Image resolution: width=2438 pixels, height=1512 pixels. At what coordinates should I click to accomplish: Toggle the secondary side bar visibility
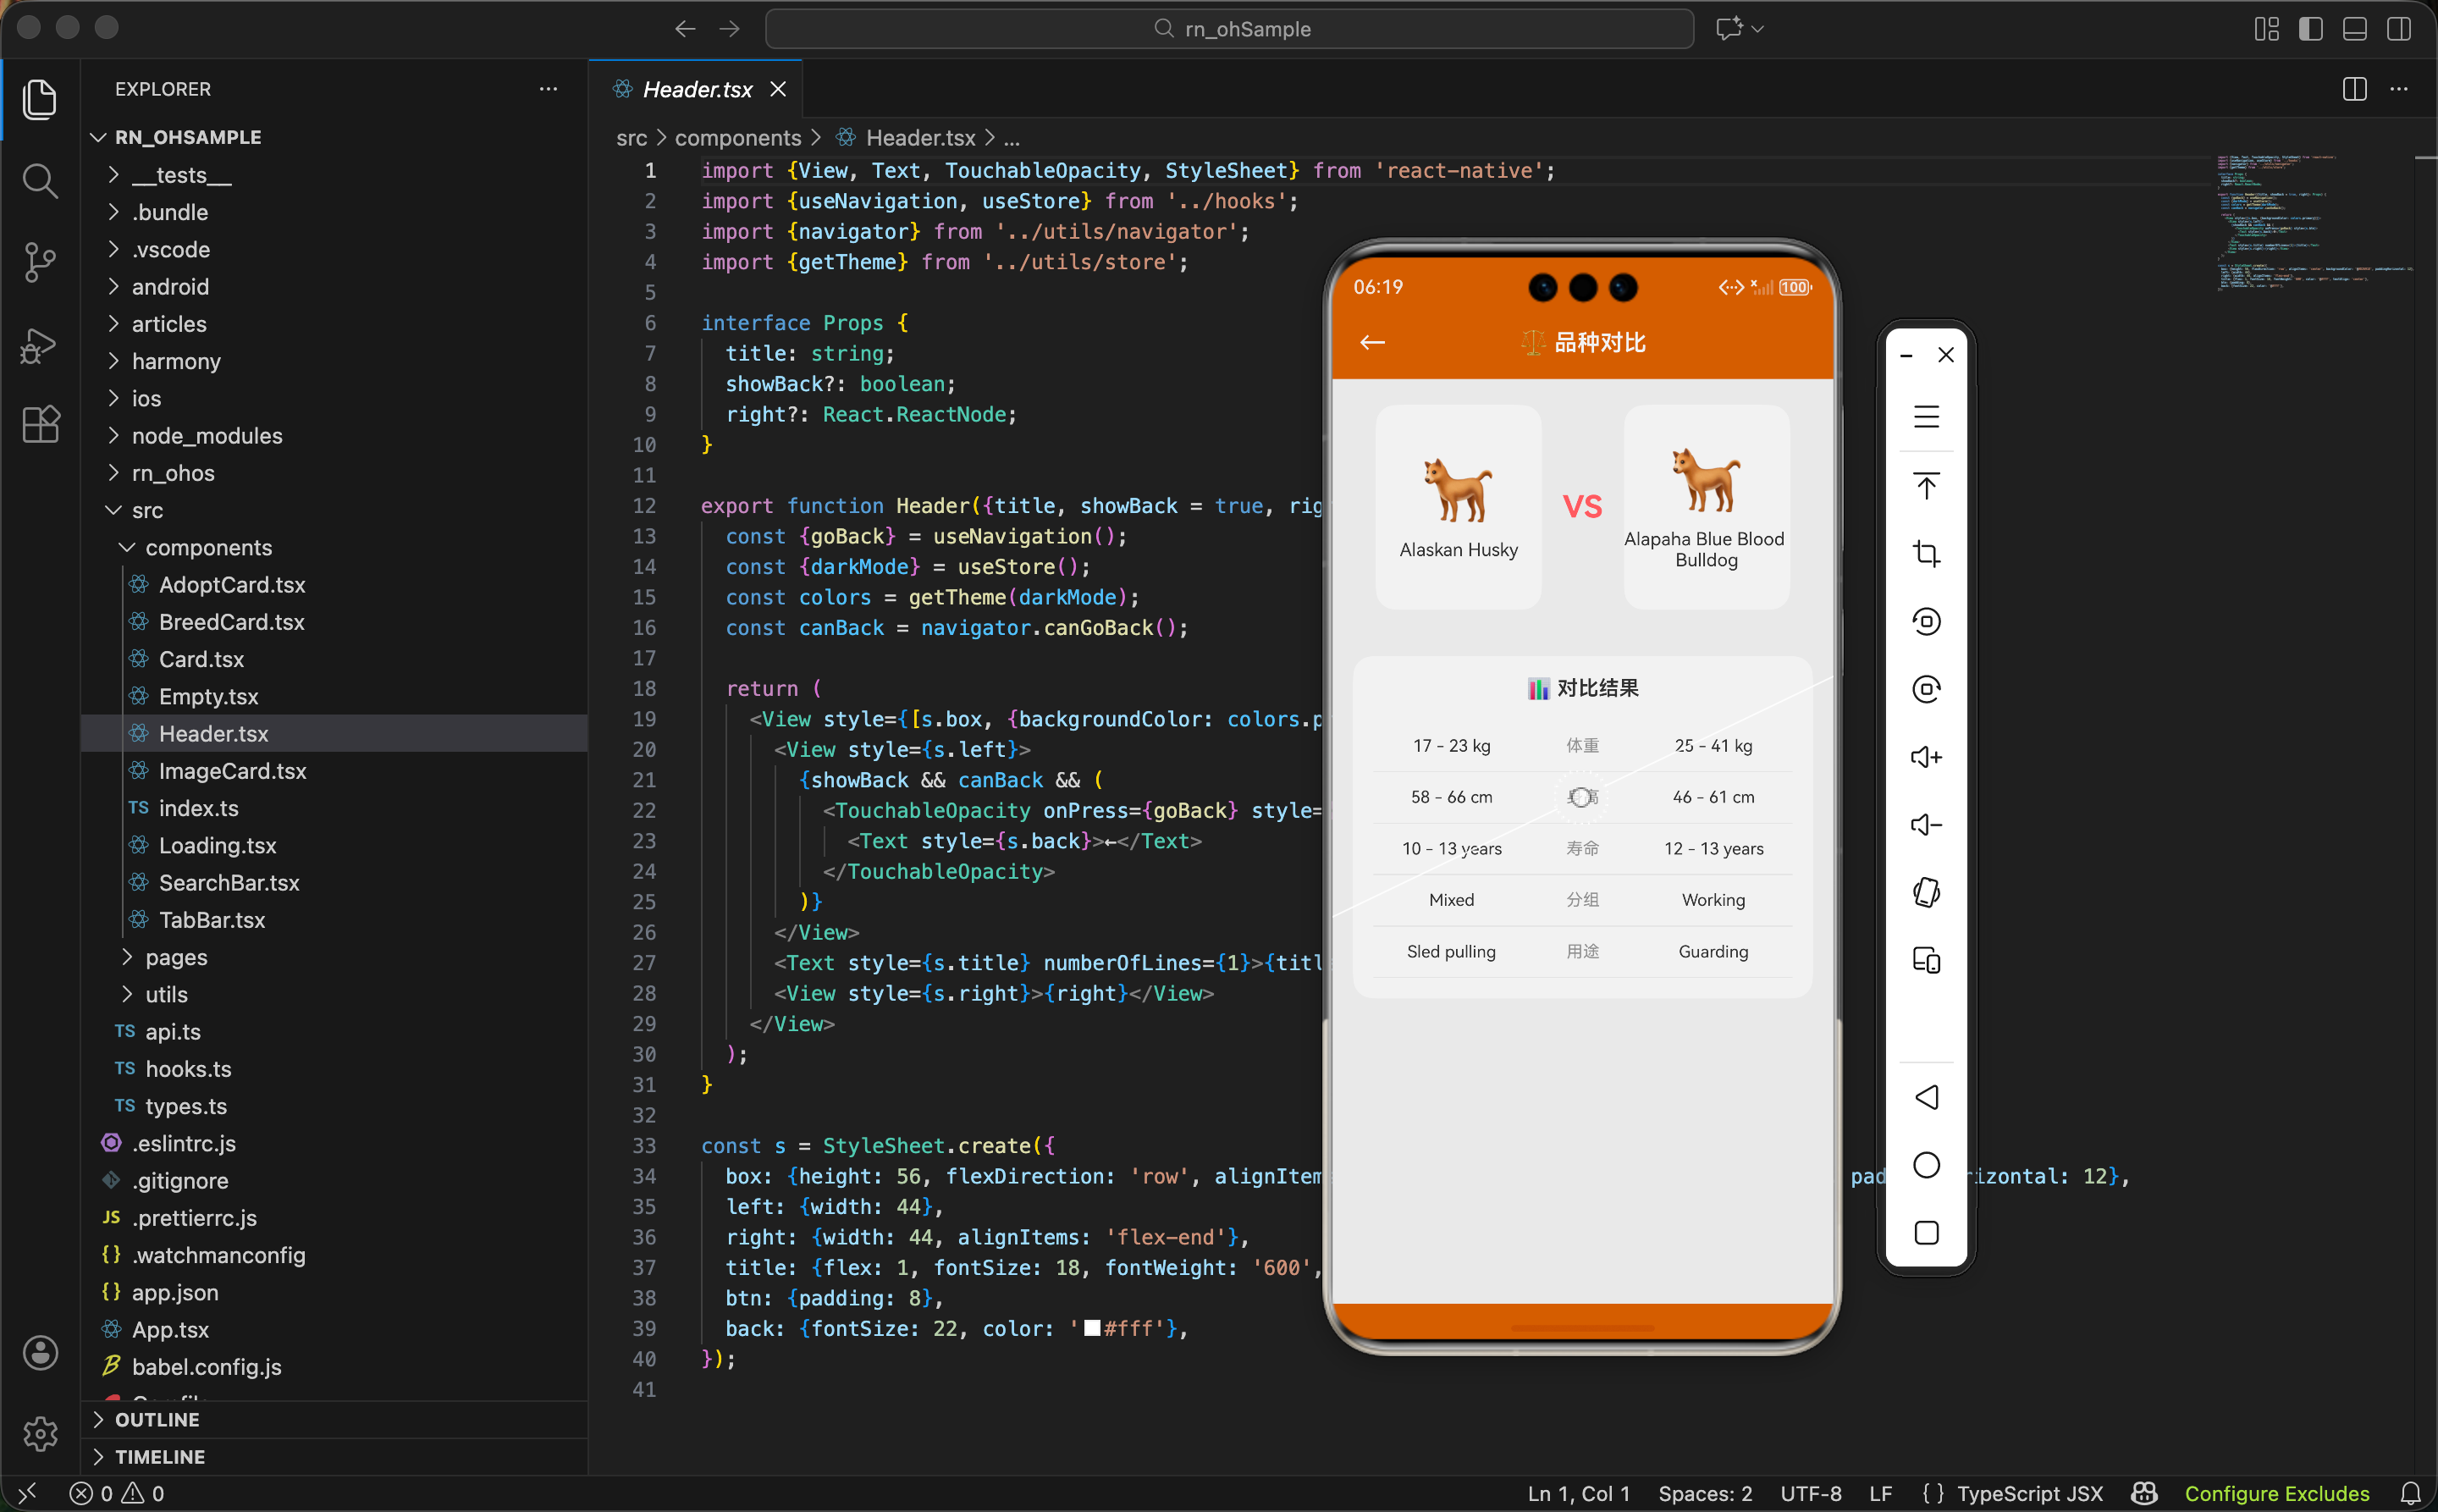pos(2398,29)
